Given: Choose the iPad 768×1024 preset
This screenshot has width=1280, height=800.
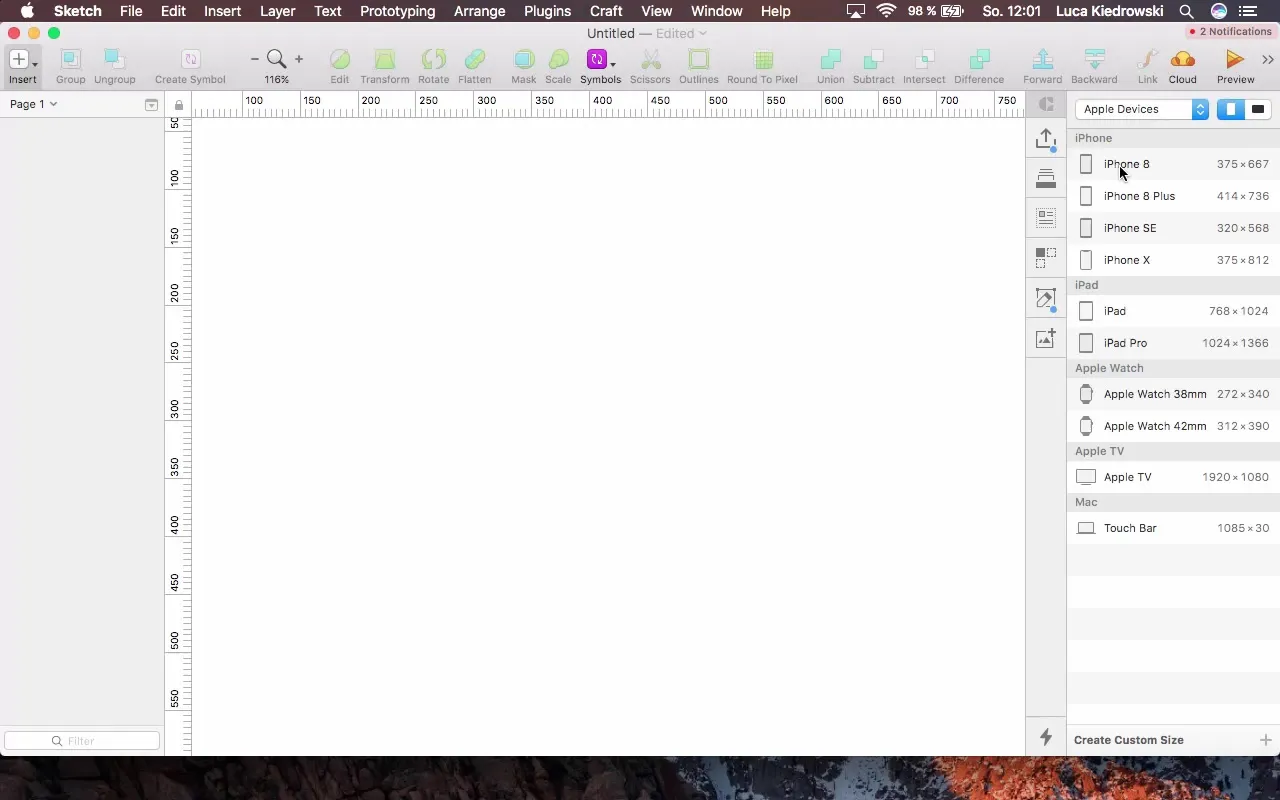Looking at the screenshot, I should tap(1173, 311).
